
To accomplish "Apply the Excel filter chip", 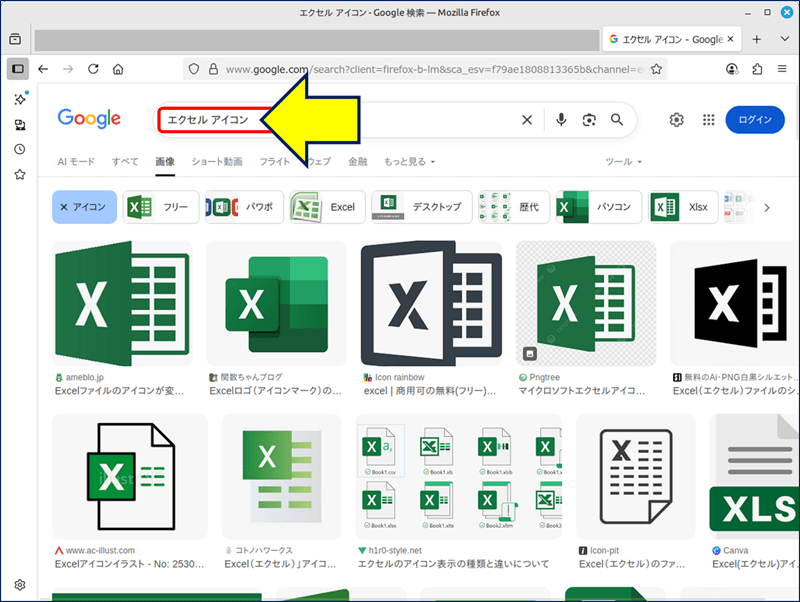I will click(328, 207).
